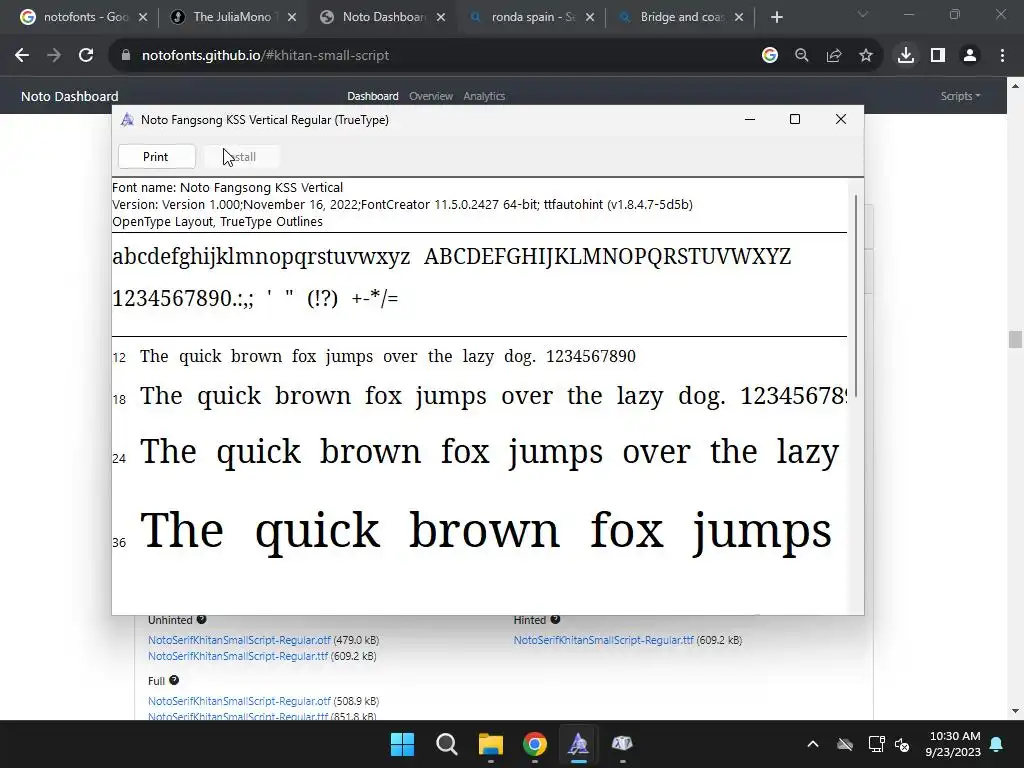This screenshot has height=768, width=1024.
Task: Click the Google icon in address bar
Action: click(770, 56)
